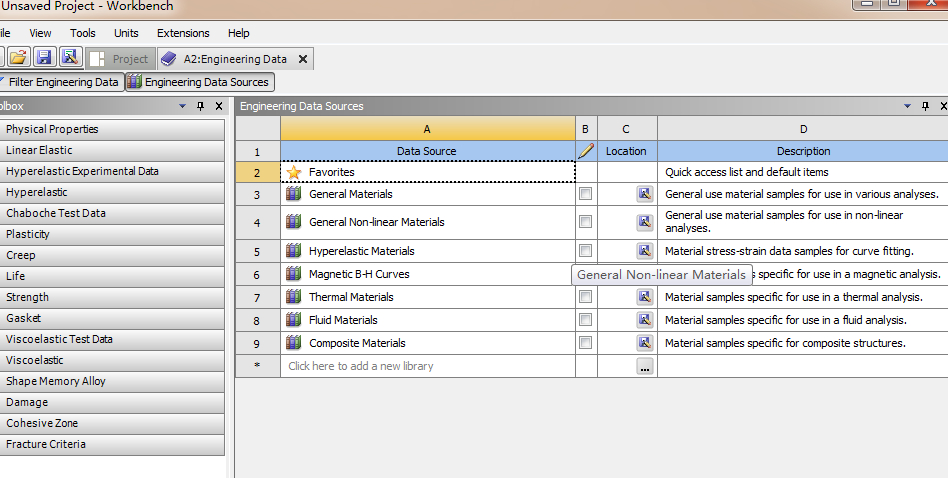948x478 pixels.
Task: Open the View menu
Action: point(40,33)
